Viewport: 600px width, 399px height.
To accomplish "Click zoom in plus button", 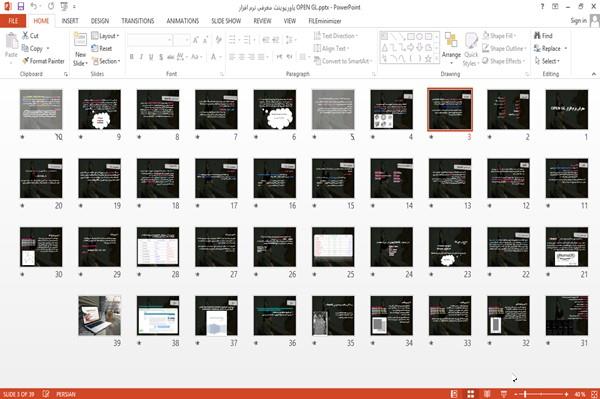I will (566, 394).
